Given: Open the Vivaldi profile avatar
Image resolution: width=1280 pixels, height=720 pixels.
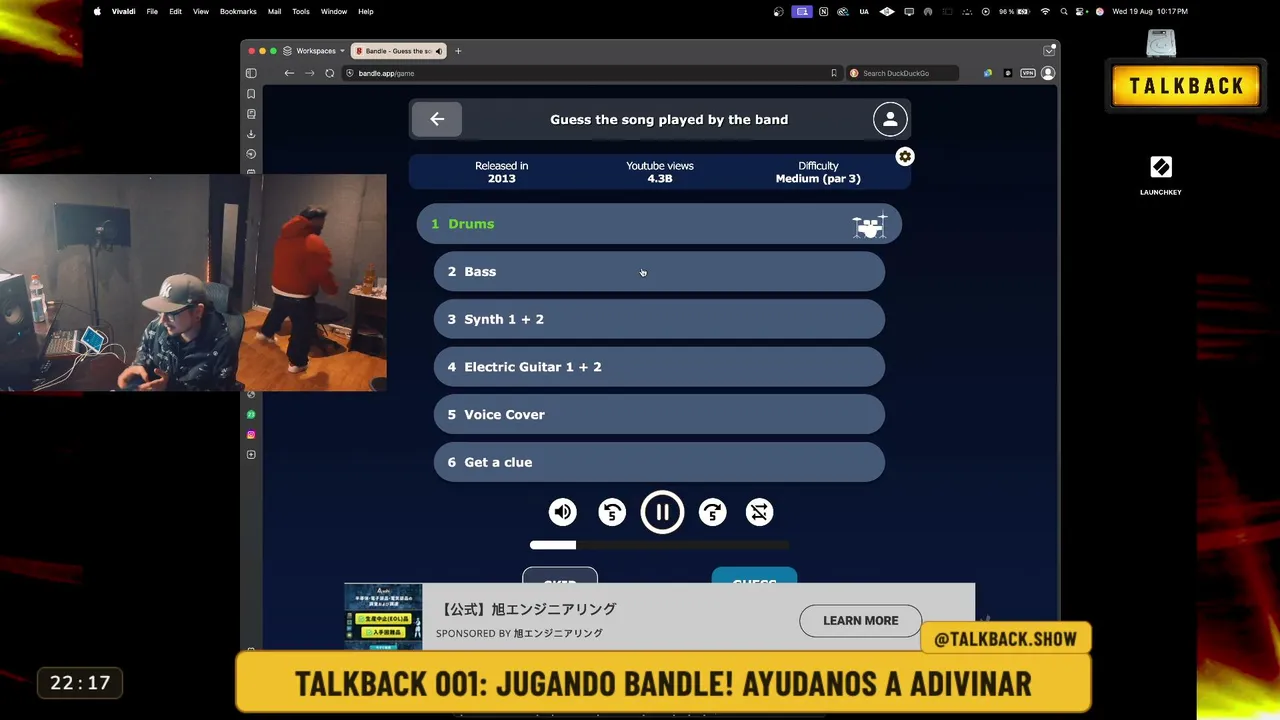Looking at the screenshot, I should point(1048,73).
